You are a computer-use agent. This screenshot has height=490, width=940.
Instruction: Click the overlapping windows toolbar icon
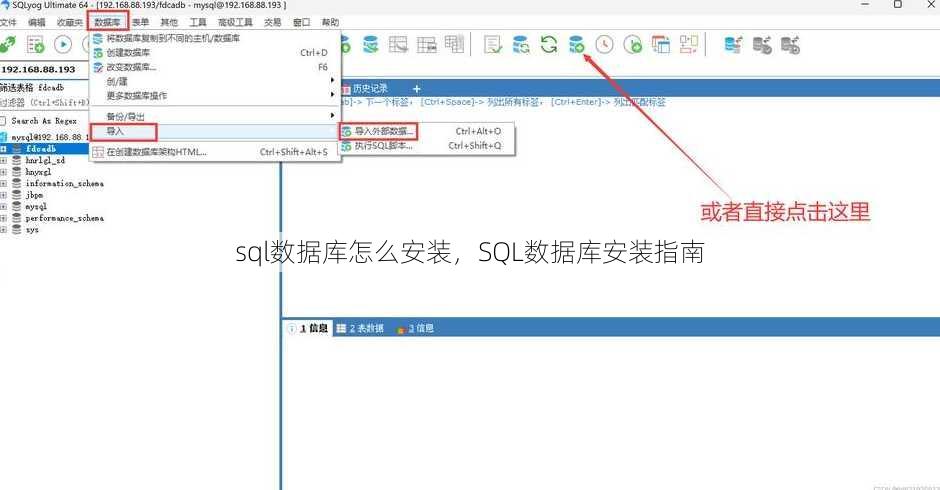661,44
